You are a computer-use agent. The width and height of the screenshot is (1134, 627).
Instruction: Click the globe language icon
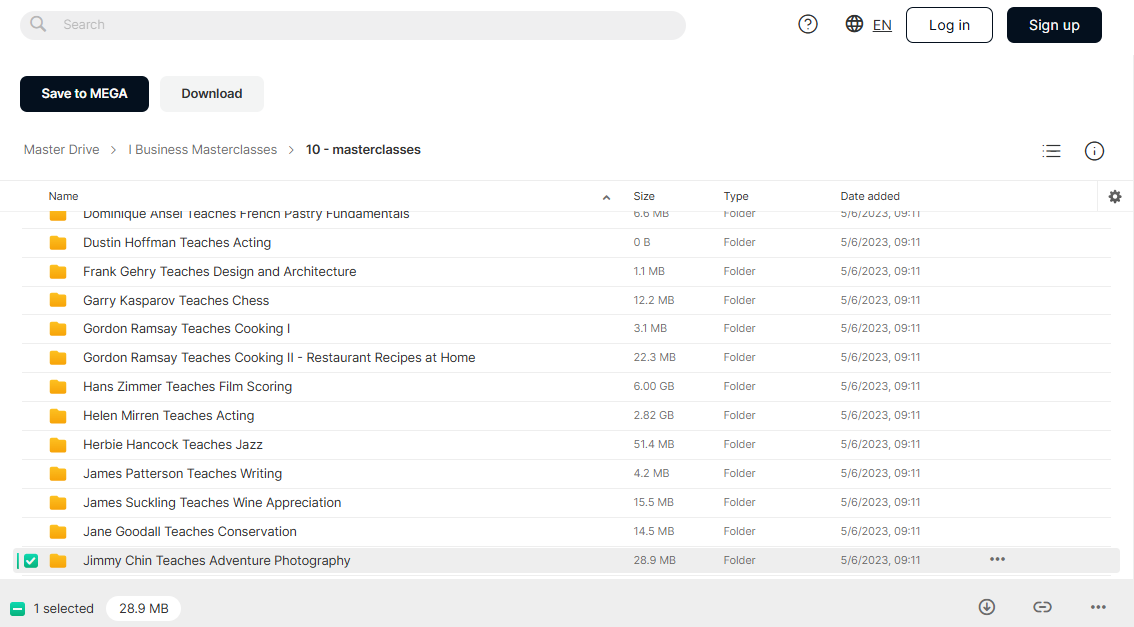click(x=854, y=24)
